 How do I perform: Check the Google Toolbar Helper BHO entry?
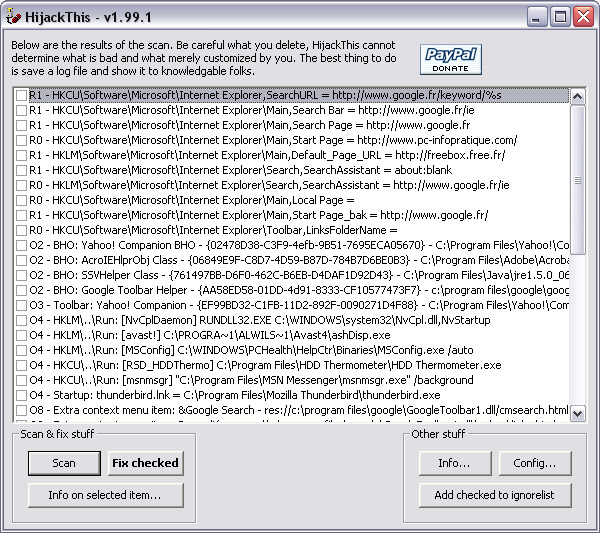(21, 290)
